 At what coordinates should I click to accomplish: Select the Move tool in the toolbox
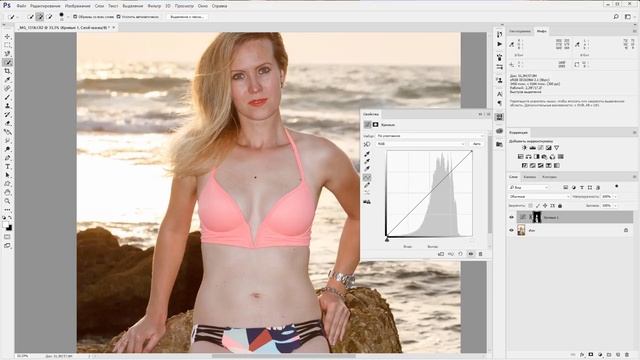tap(7, 37)
